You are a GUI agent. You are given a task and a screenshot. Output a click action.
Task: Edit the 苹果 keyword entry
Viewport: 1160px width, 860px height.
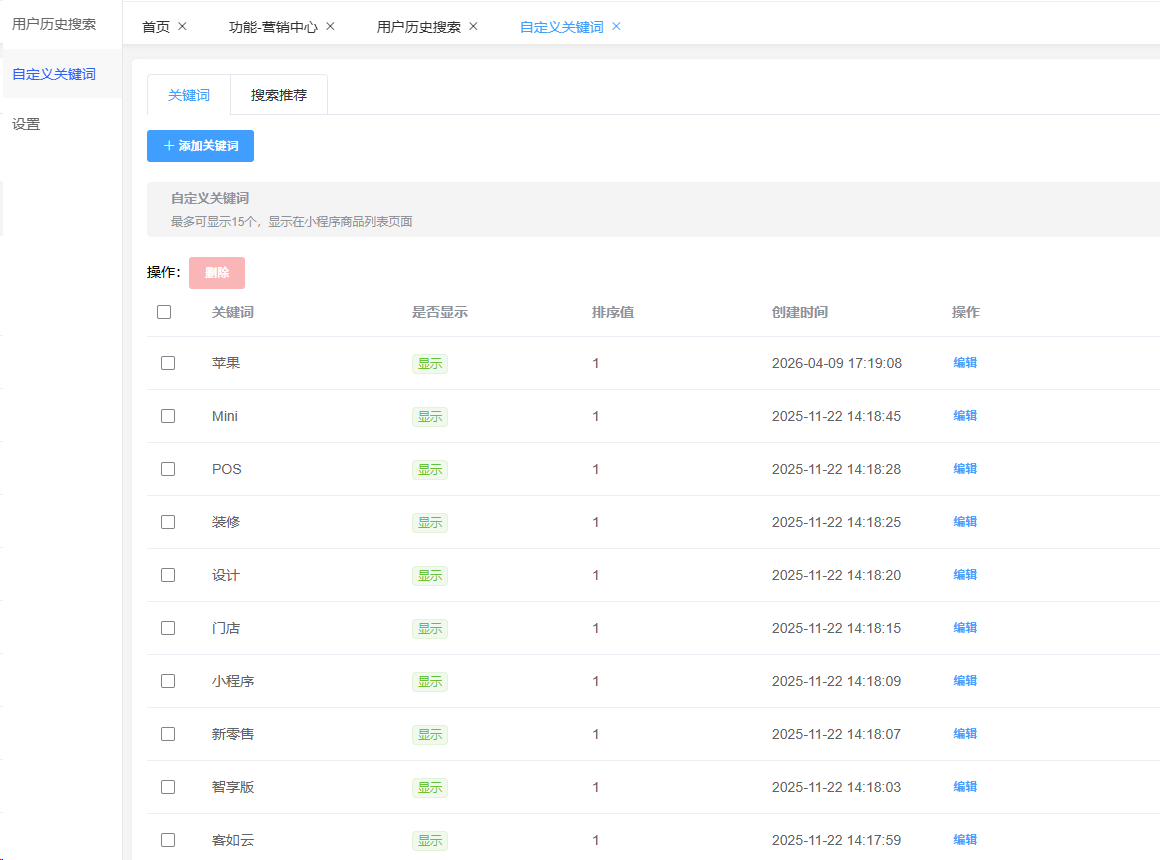965,363
